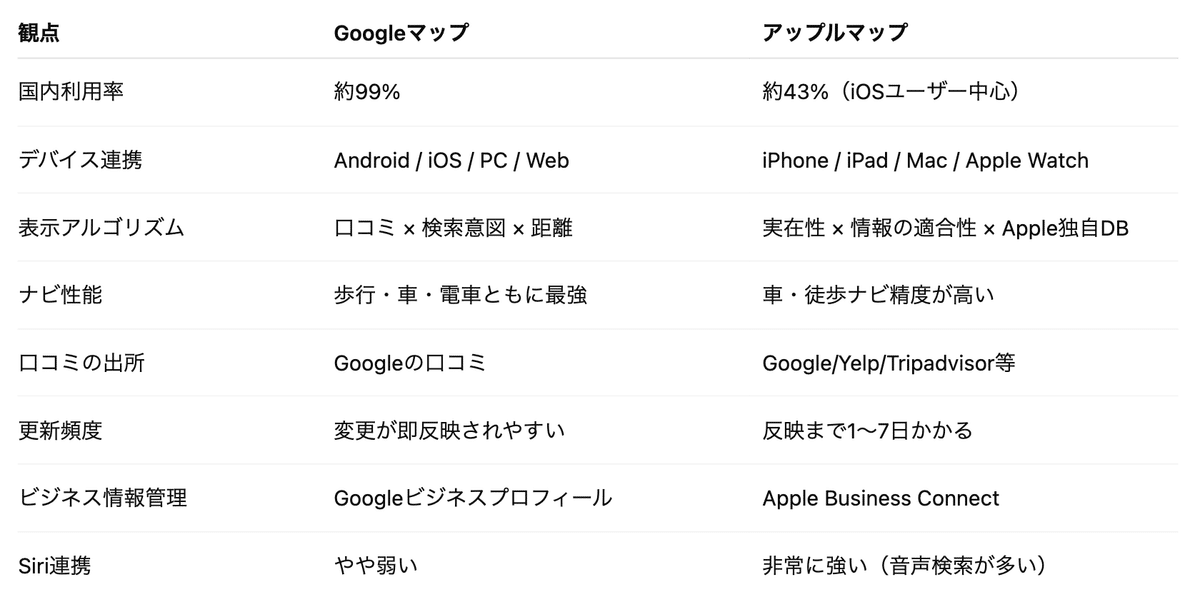Select the デバイス連携 row label

coord(80,160)
